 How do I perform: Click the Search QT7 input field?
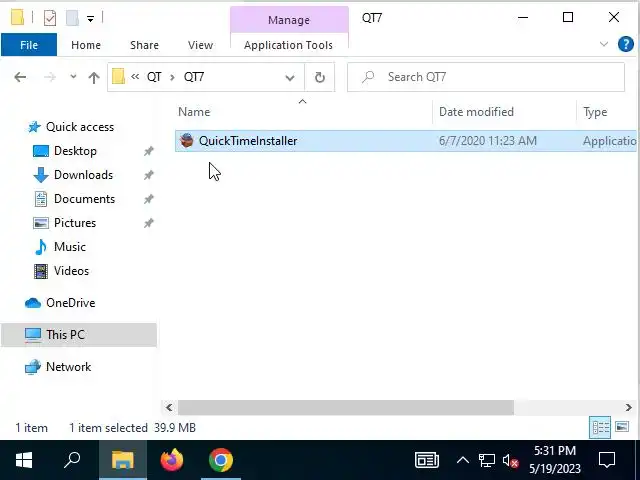tap(486, 77)
